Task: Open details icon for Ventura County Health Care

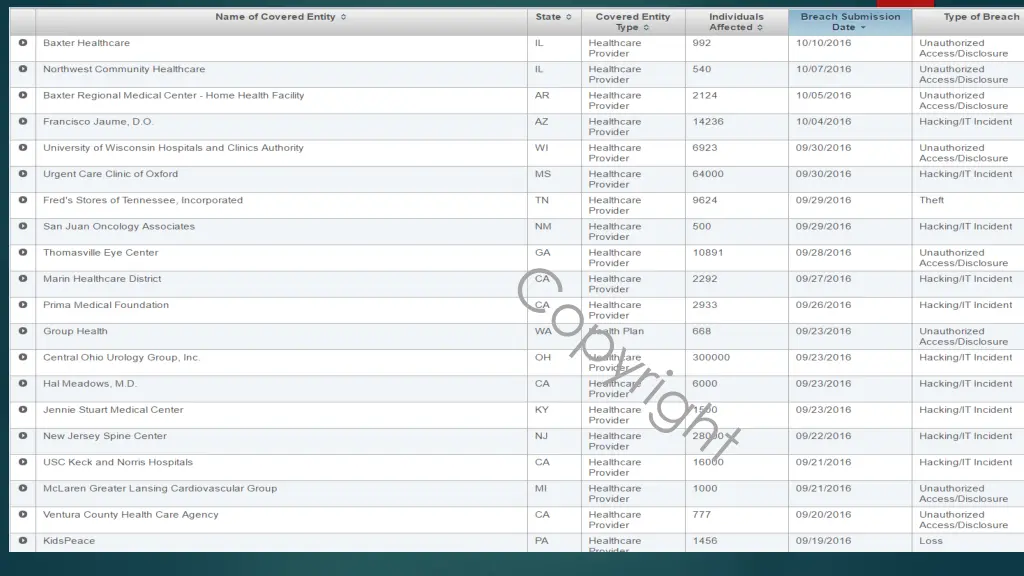Action: coord(23,514)
